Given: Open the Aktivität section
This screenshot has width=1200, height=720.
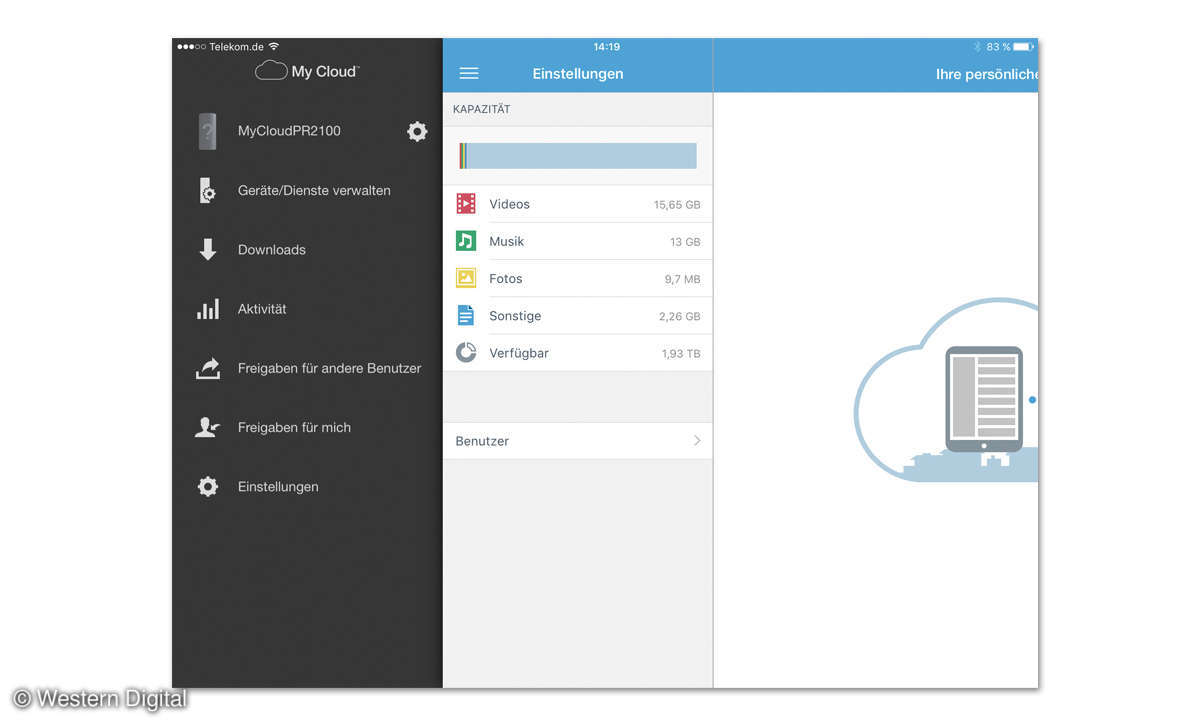Looking at the screenshot, I should pyautogui.click(x=262, y=309).
